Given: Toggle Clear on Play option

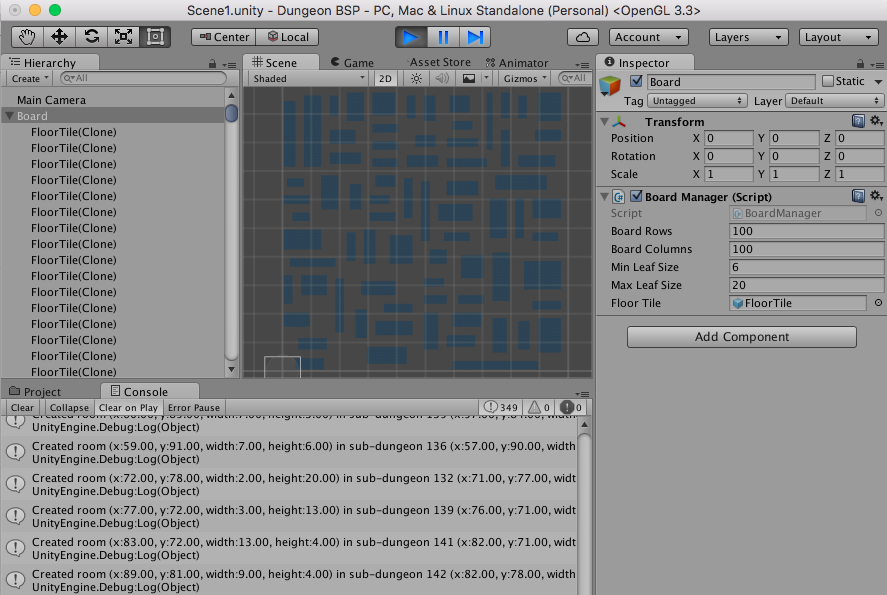Looking at the screenshot, I should 128,407.
